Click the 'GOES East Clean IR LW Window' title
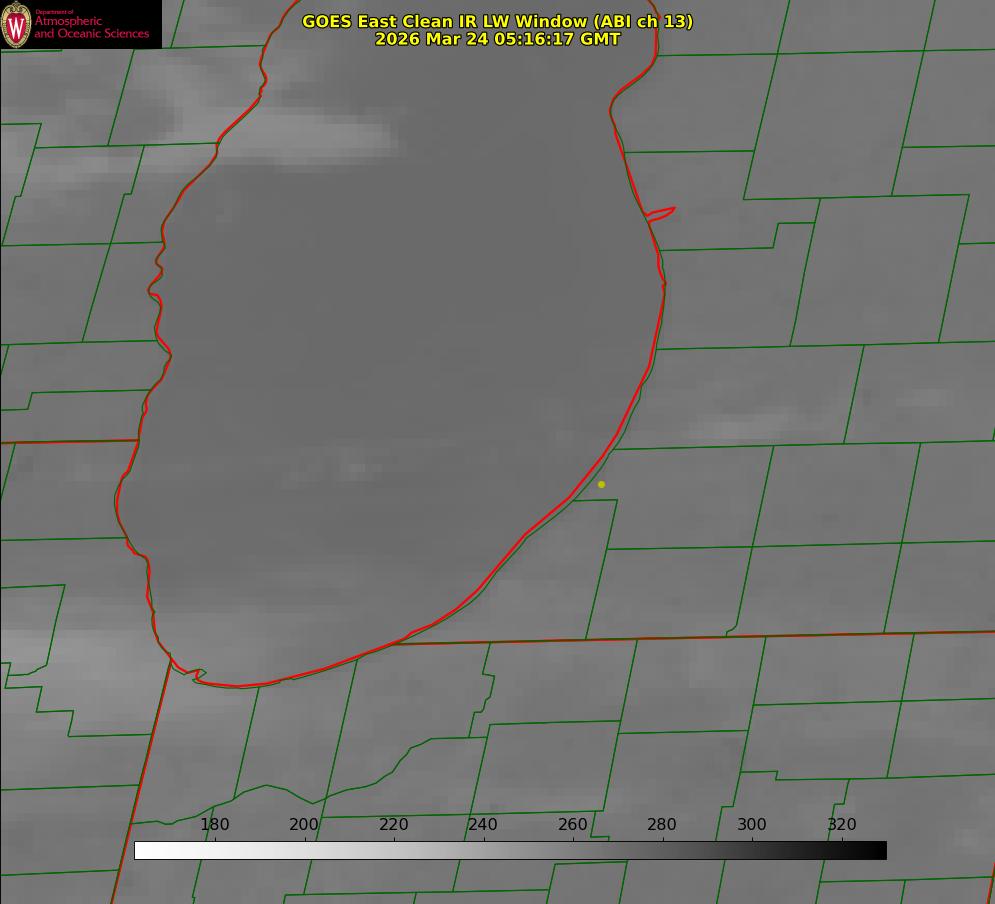Viewport: 995px width, 904px height. coord(498,21)
